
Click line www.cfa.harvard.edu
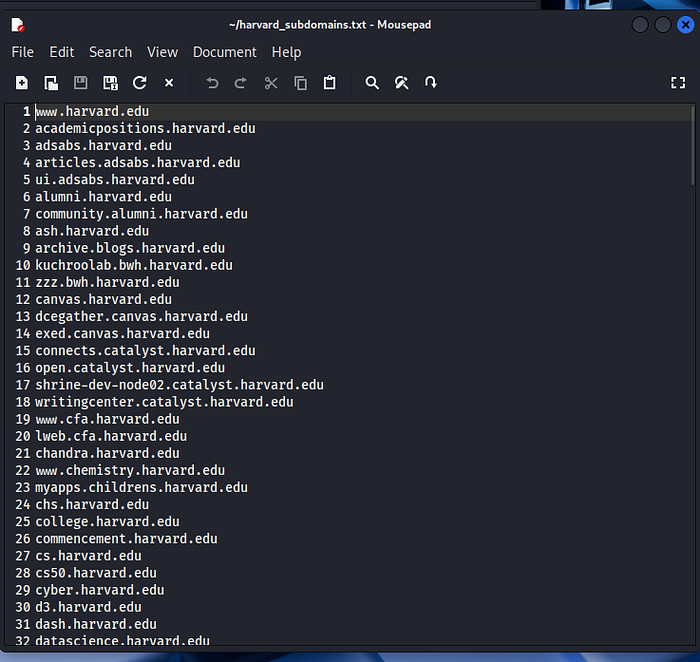tap(108, 419)
